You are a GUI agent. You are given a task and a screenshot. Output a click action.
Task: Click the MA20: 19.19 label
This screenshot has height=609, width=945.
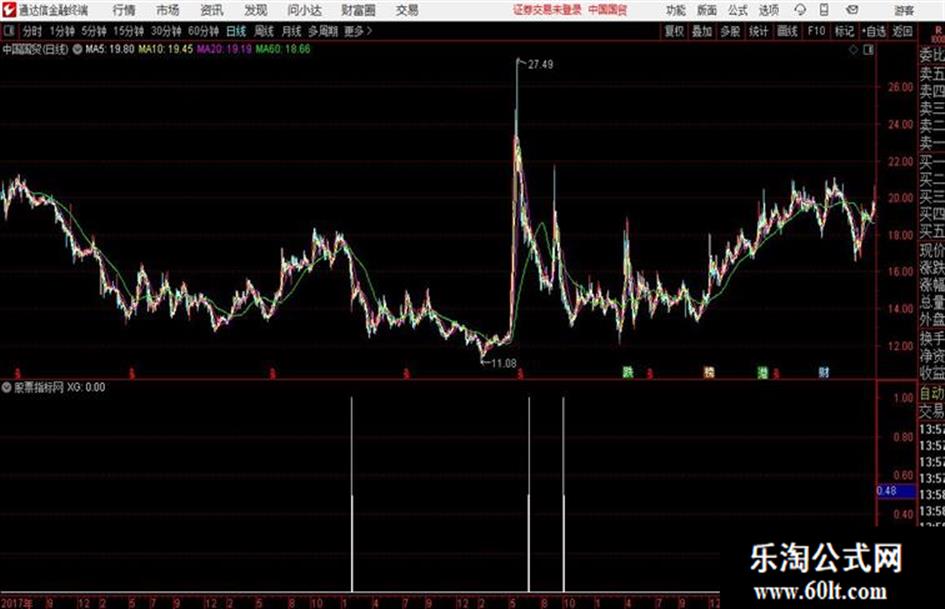[x=224, y=49]
